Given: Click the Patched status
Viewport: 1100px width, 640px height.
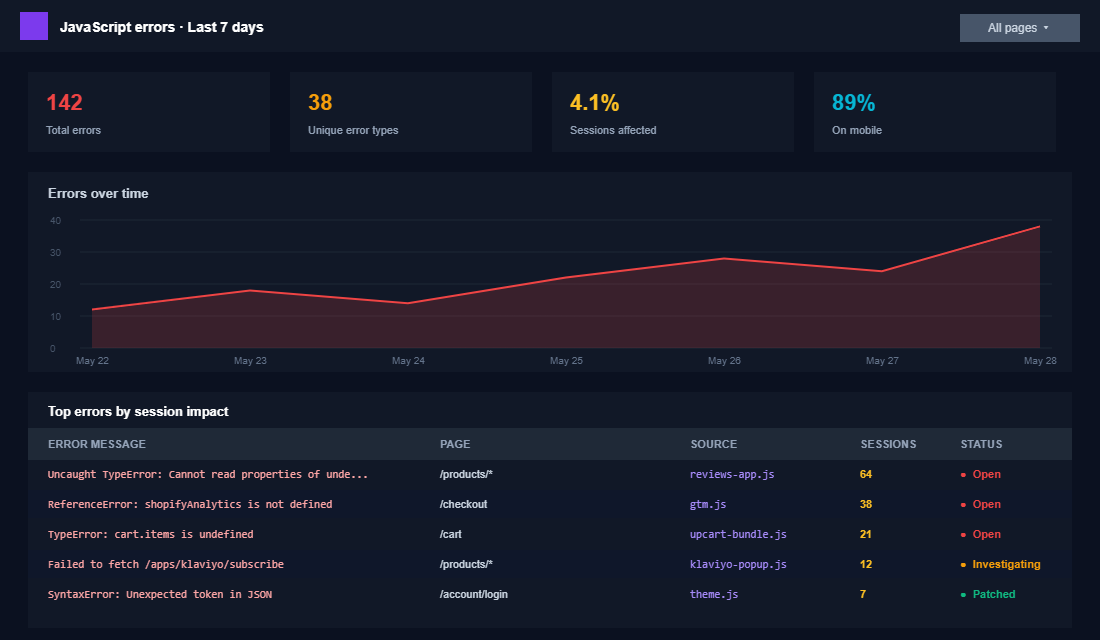Looking at the screenshot, I should coord(988,594).
